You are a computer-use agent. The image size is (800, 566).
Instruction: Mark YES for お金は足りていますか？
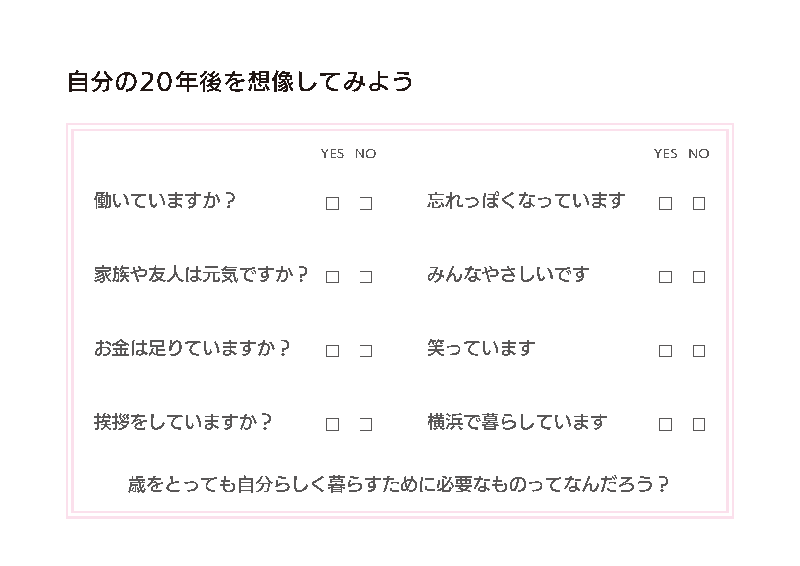coord(332,351)
